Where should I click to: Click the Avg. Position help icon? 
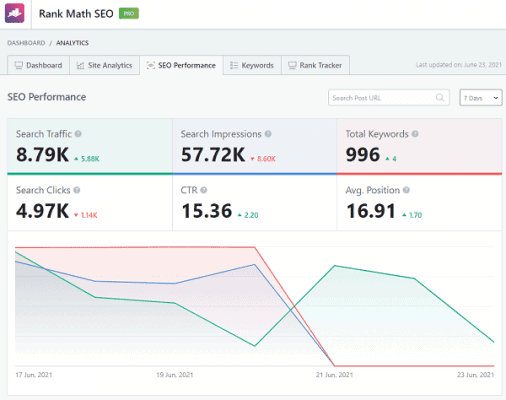pos(406,190)
